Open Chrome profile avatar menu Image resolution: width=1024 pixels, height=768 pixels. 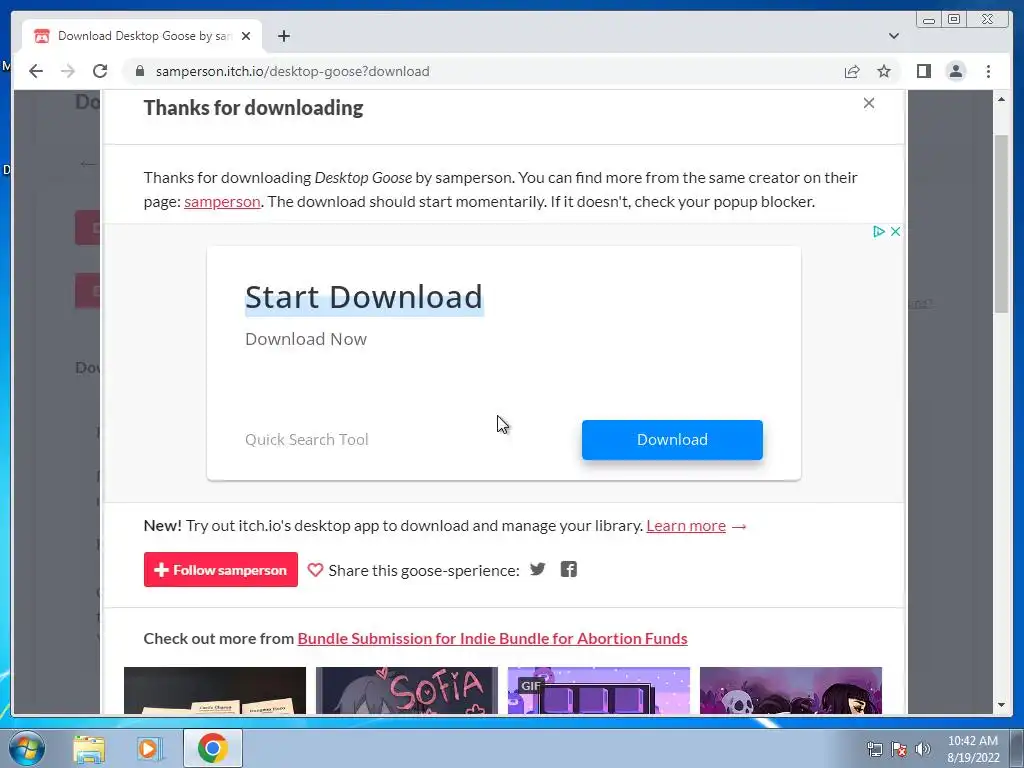tap(955, 71)
